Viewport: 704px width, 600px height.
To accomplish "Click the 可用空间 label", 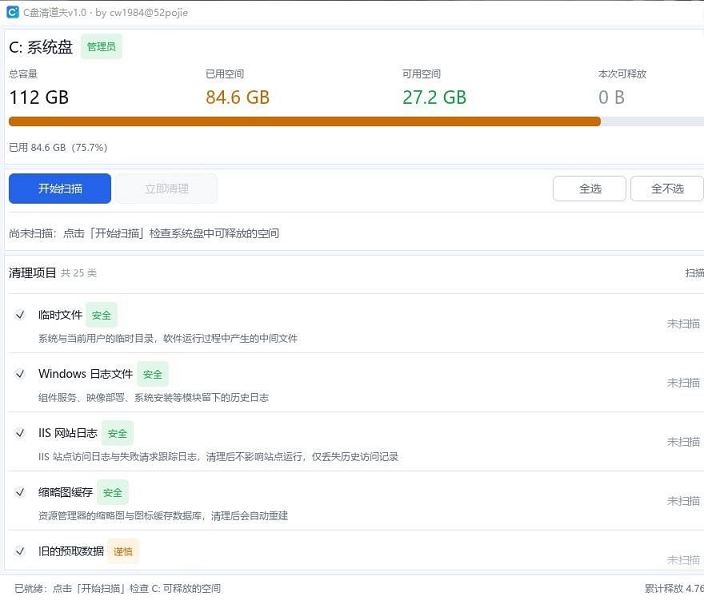I will pos(421,74).
